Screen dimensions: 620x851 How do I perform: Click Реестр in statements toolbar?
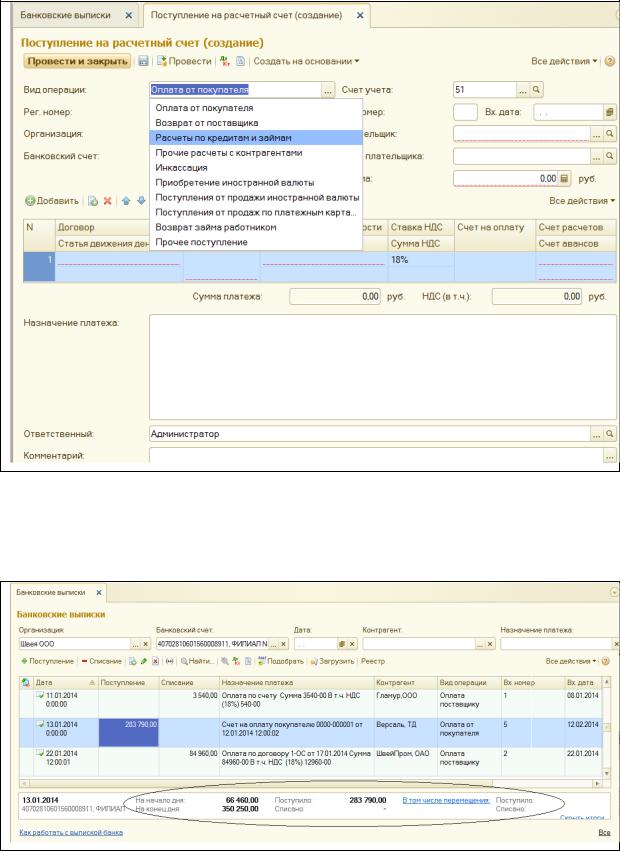click(x=373, y=662)
